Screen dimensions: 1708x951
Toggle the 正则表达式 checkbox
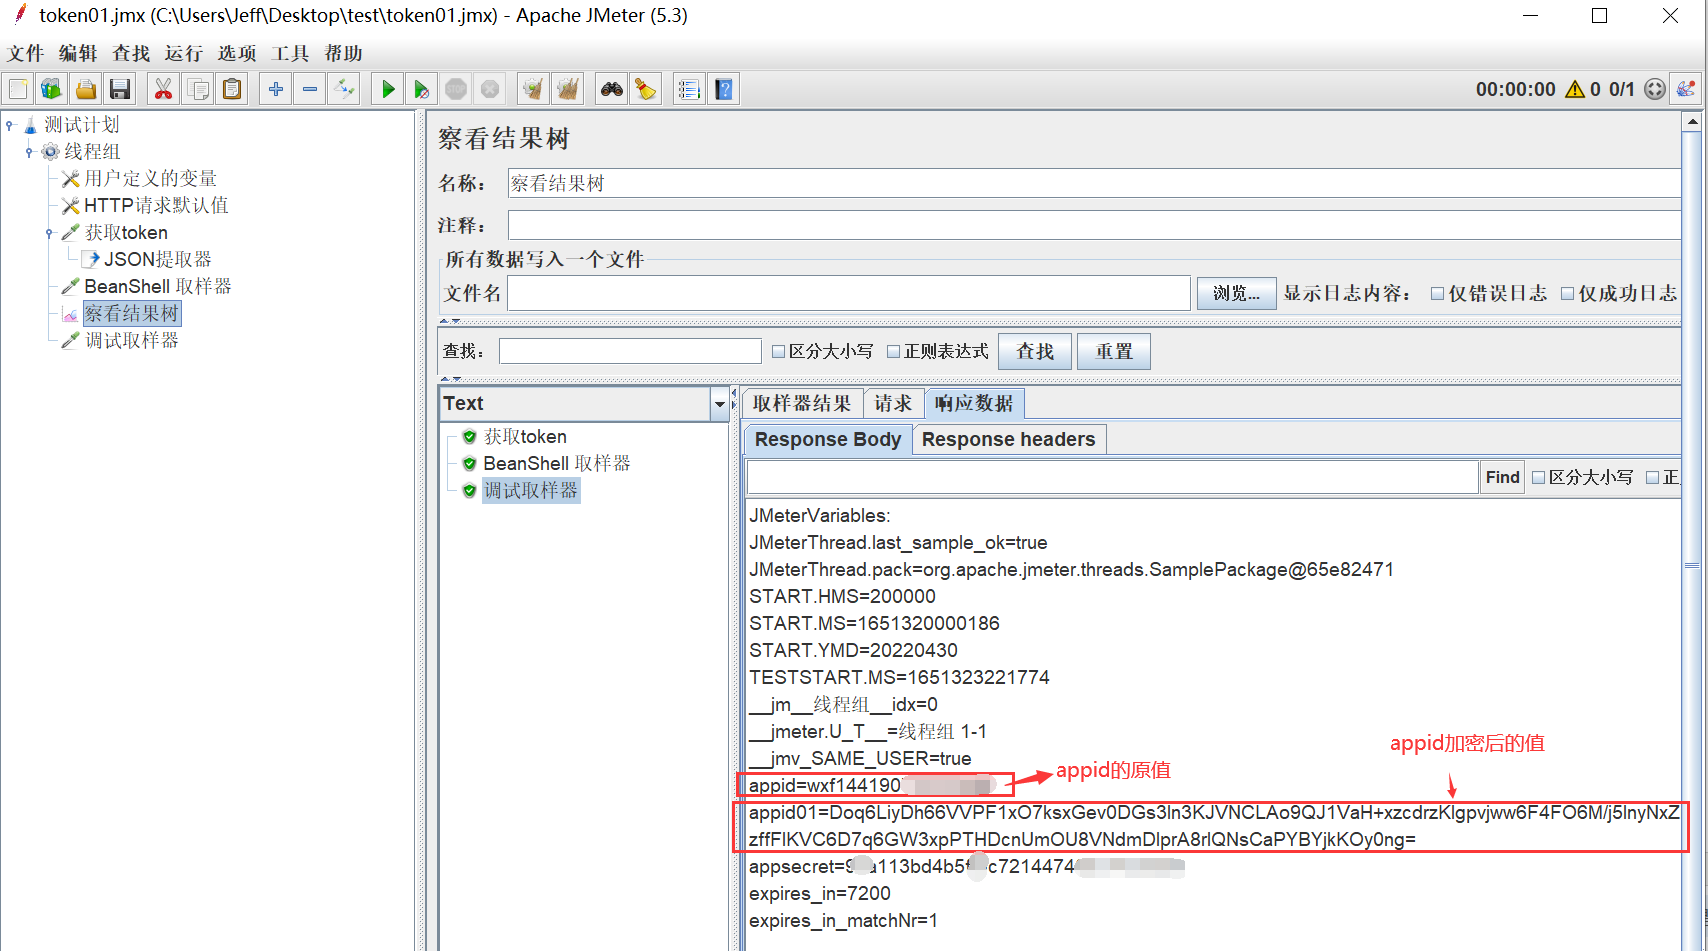tap(894, 352)
